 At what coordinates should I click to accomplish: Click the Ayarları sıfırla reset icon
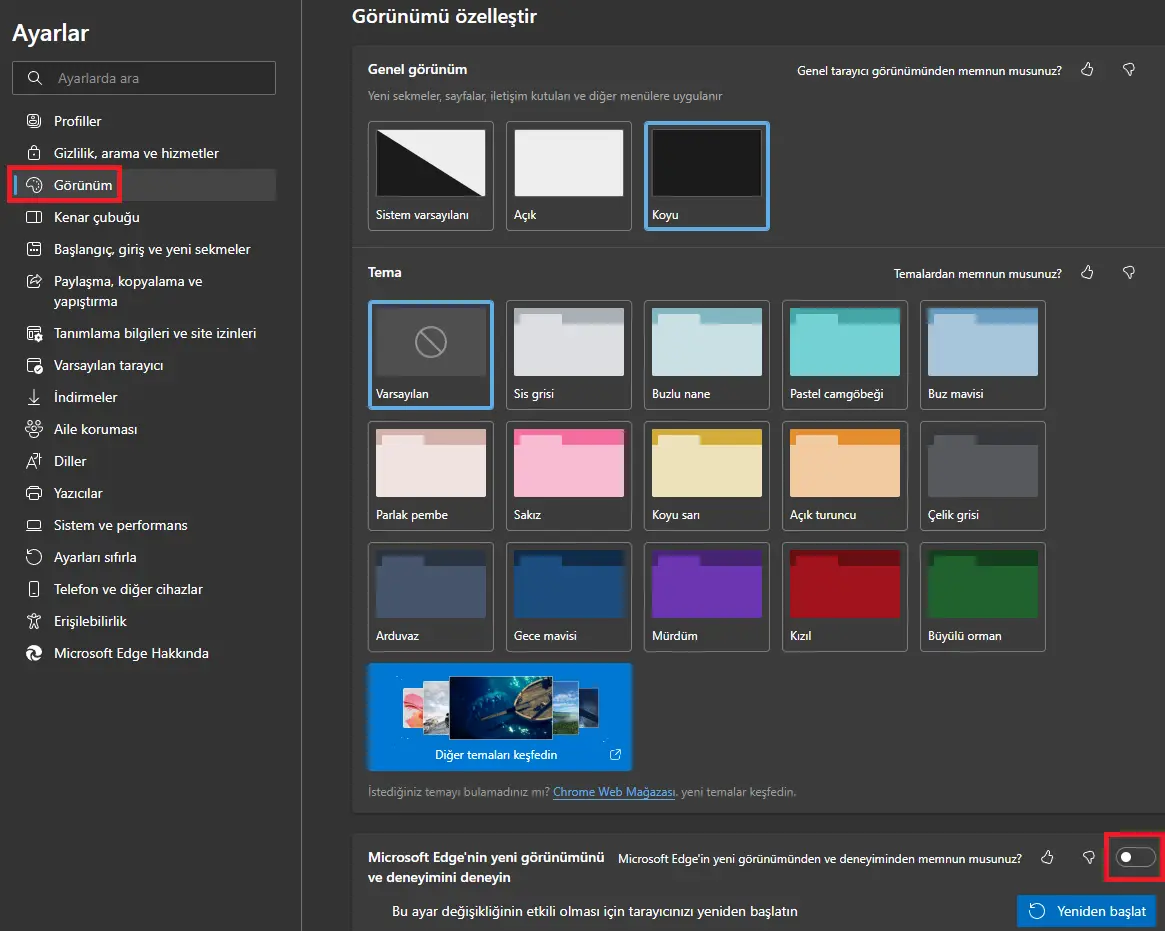tap(34, 557)
